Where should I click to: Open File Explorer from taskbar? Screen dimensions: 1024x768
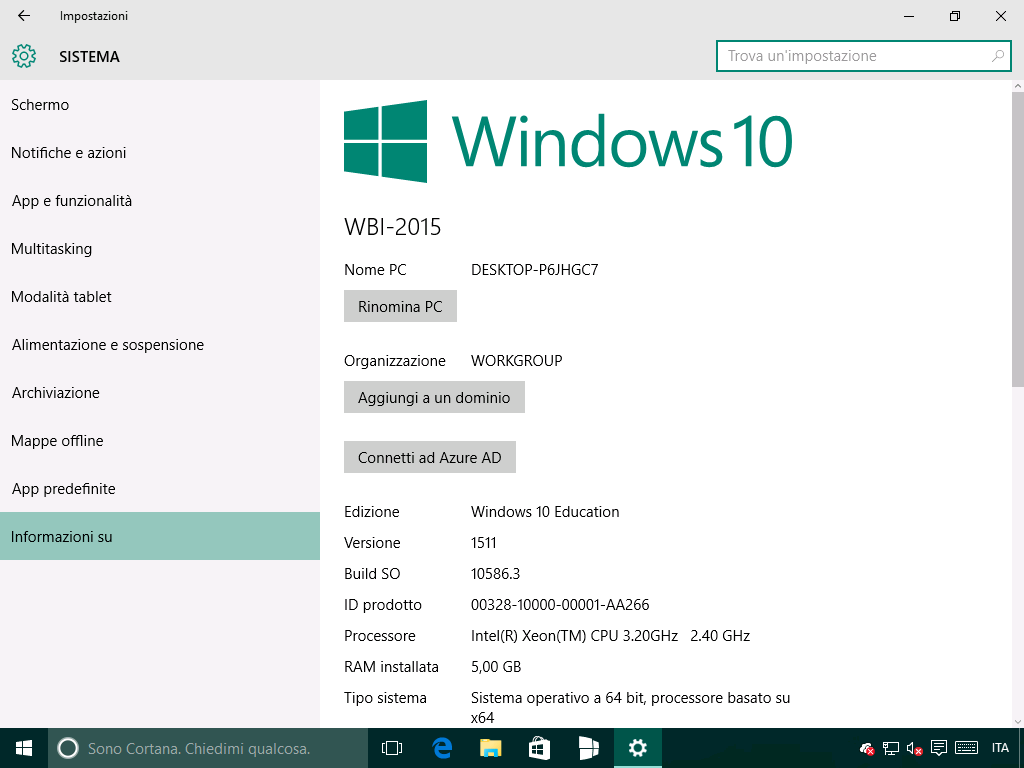[x=490, y=748]
